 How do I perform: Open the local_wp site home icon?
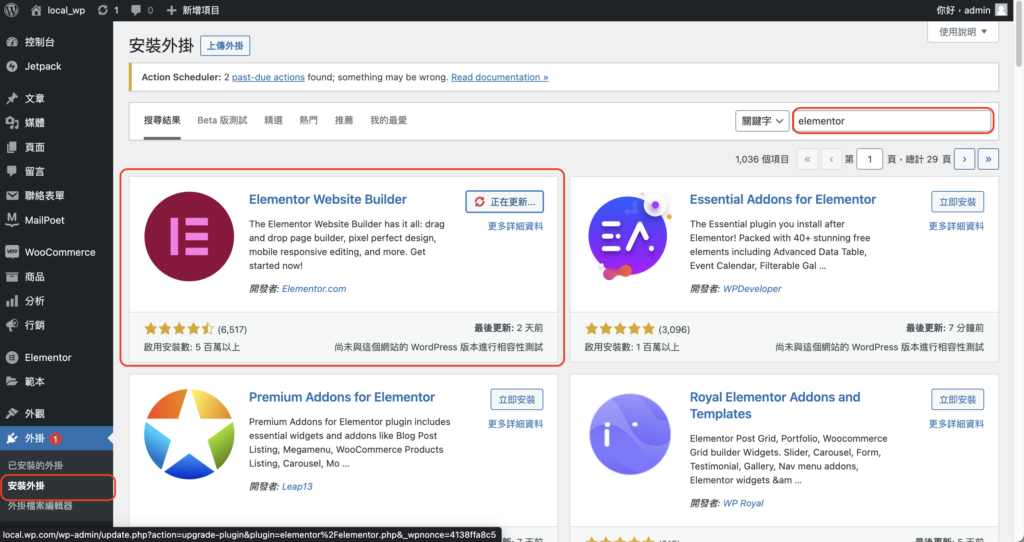(36, 10)
